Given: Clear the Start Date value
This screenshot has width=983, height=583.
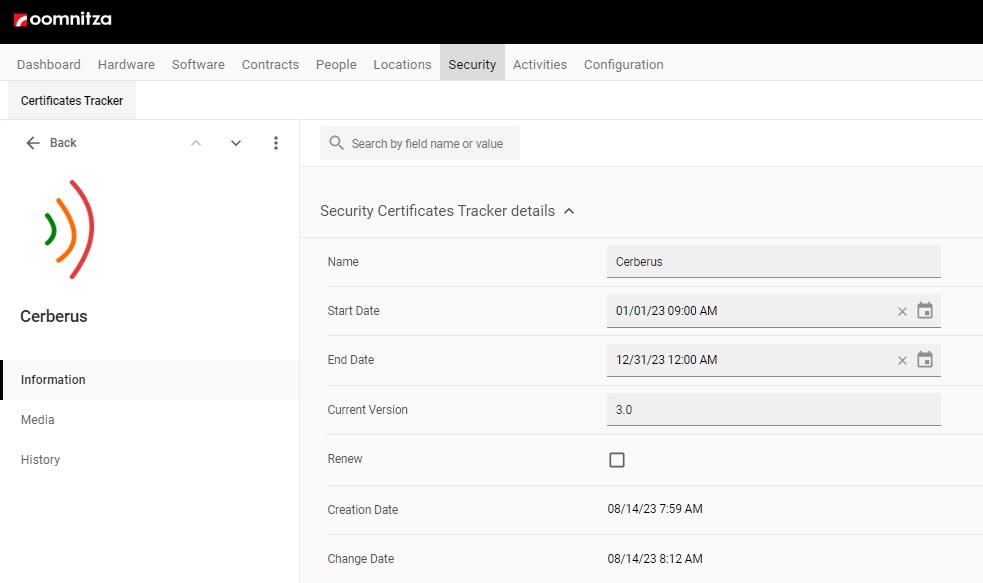Looking at the screenshot, I should (902, 311).
